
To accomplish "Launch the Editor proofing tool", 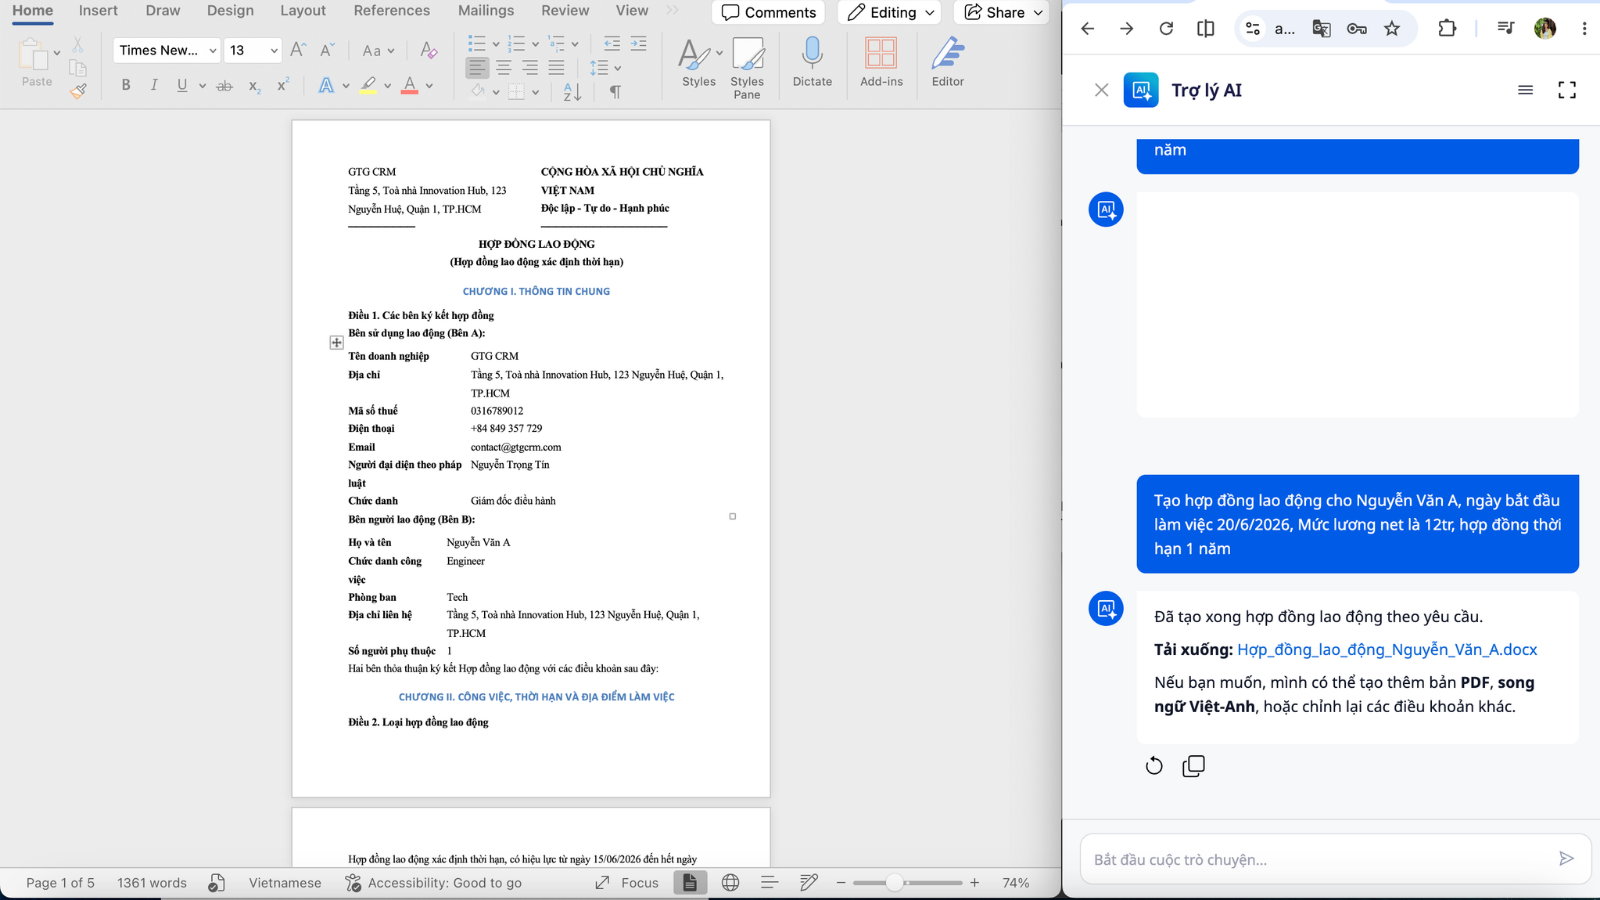I will [x=948, y=62].
